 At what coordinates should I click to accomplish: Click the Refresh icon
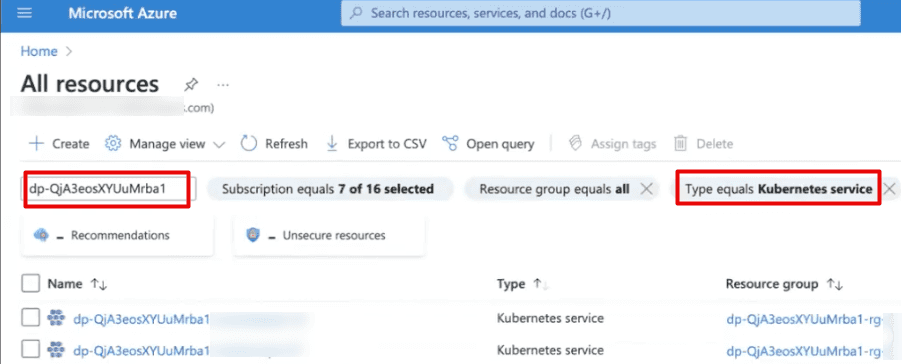point(249,143)
